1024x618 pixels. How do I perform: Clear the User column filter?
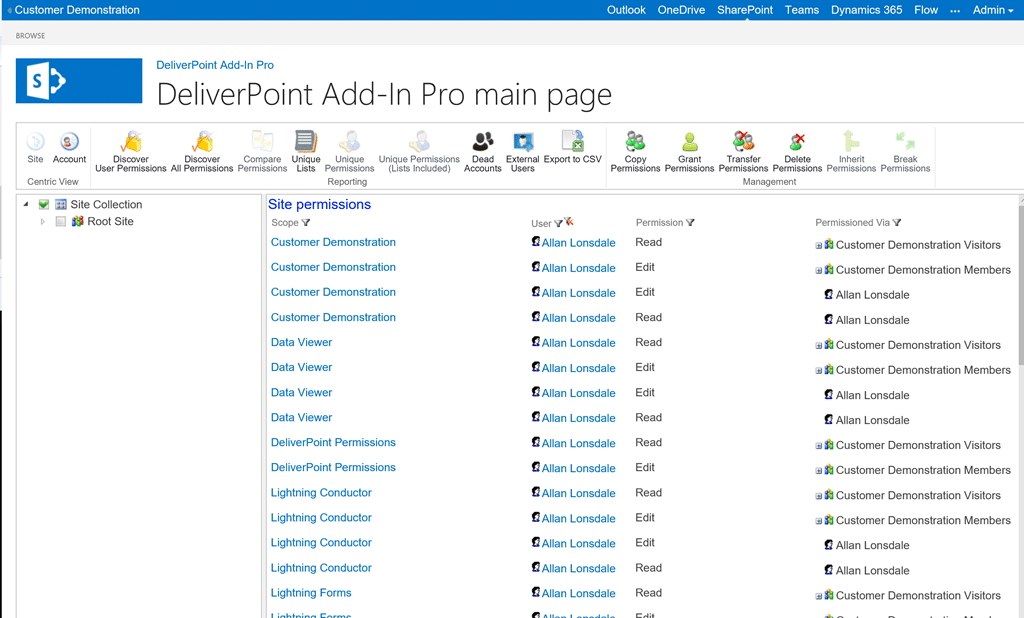[569, 222]
